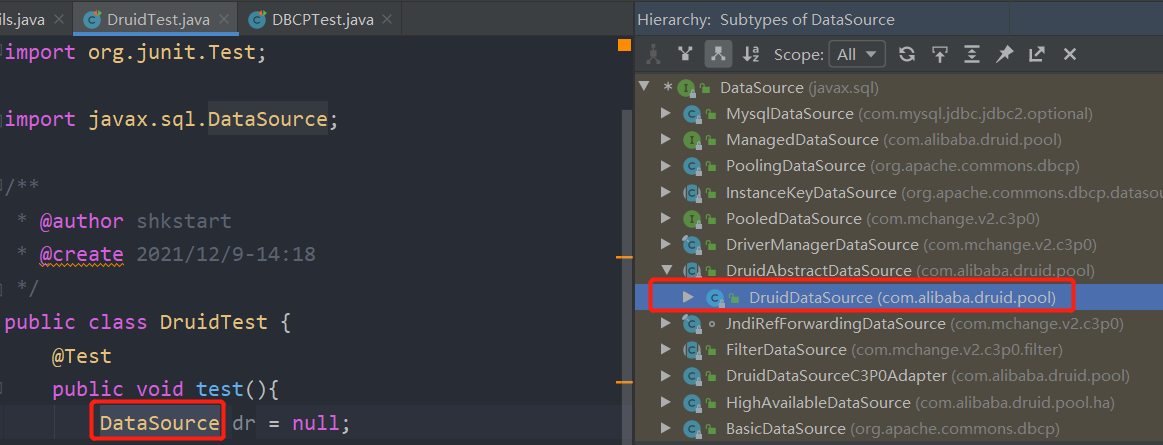Expand the ManagedDataSource node
Image resolution: width=1163 pixels, height=445 pixels.
coord(665,140)
